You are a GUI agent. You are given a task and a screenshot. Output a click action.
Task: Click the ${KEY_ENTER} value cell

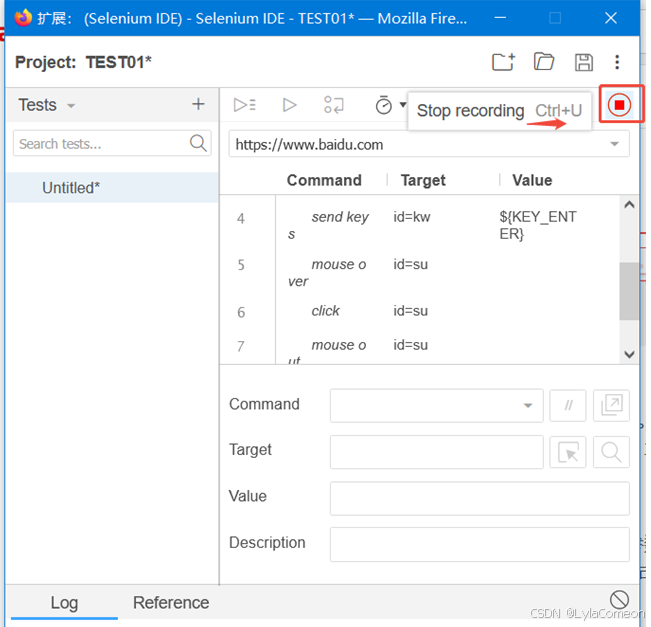click(538, 225)
